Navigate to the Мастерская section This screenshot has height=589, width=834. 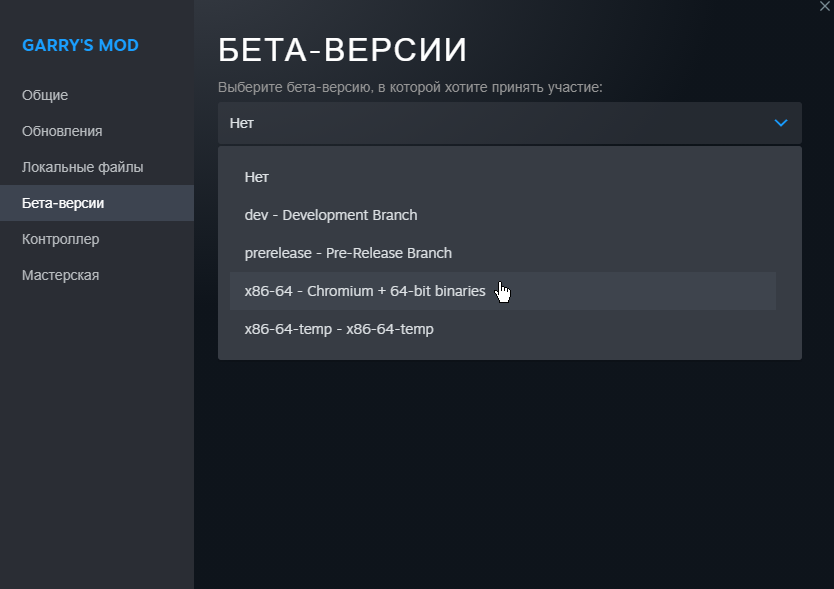[x=60, y=275]
